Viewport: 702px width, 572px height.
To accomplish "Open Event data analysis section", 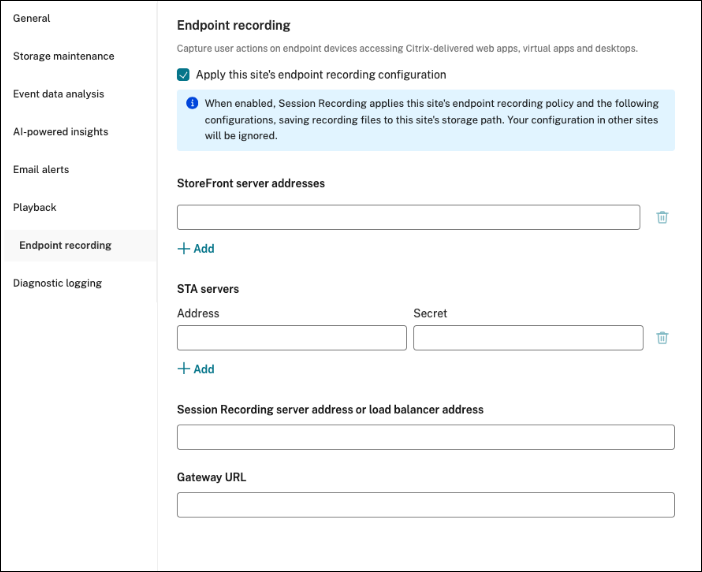I will point(58,94).
